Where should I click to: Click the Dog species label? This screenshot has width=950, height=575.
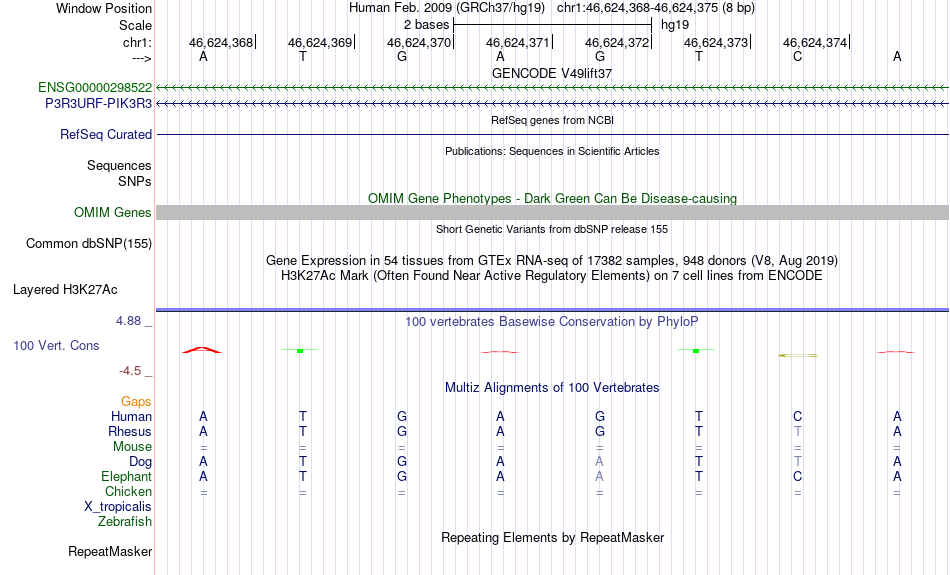coord(141,462)
